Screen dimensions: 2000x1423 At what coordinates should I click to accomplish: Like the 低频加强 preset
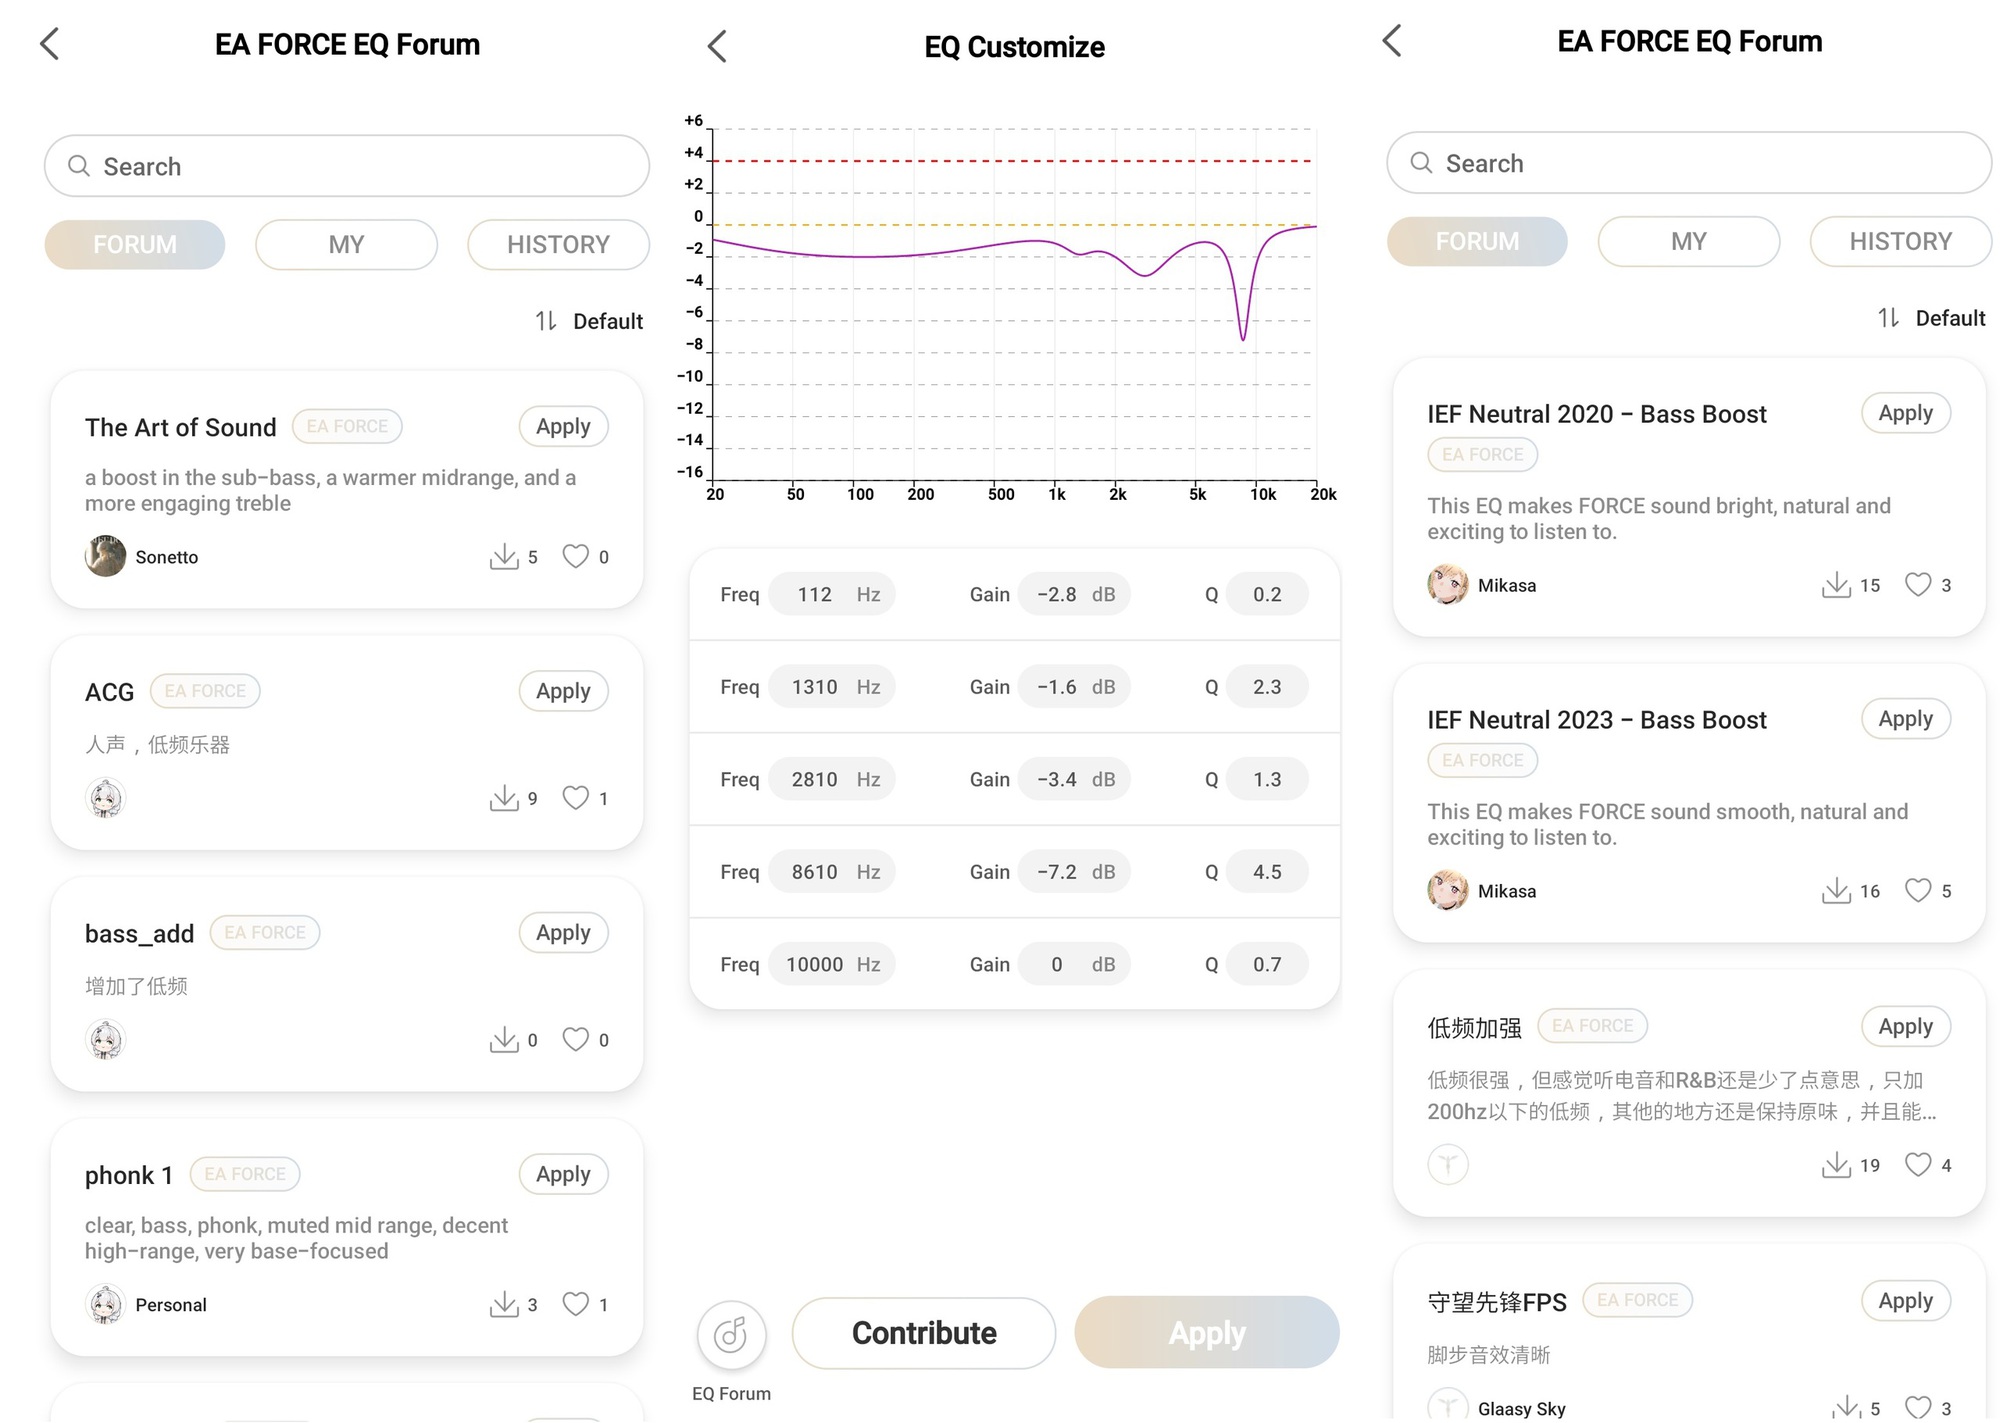pos(1918,1164)
